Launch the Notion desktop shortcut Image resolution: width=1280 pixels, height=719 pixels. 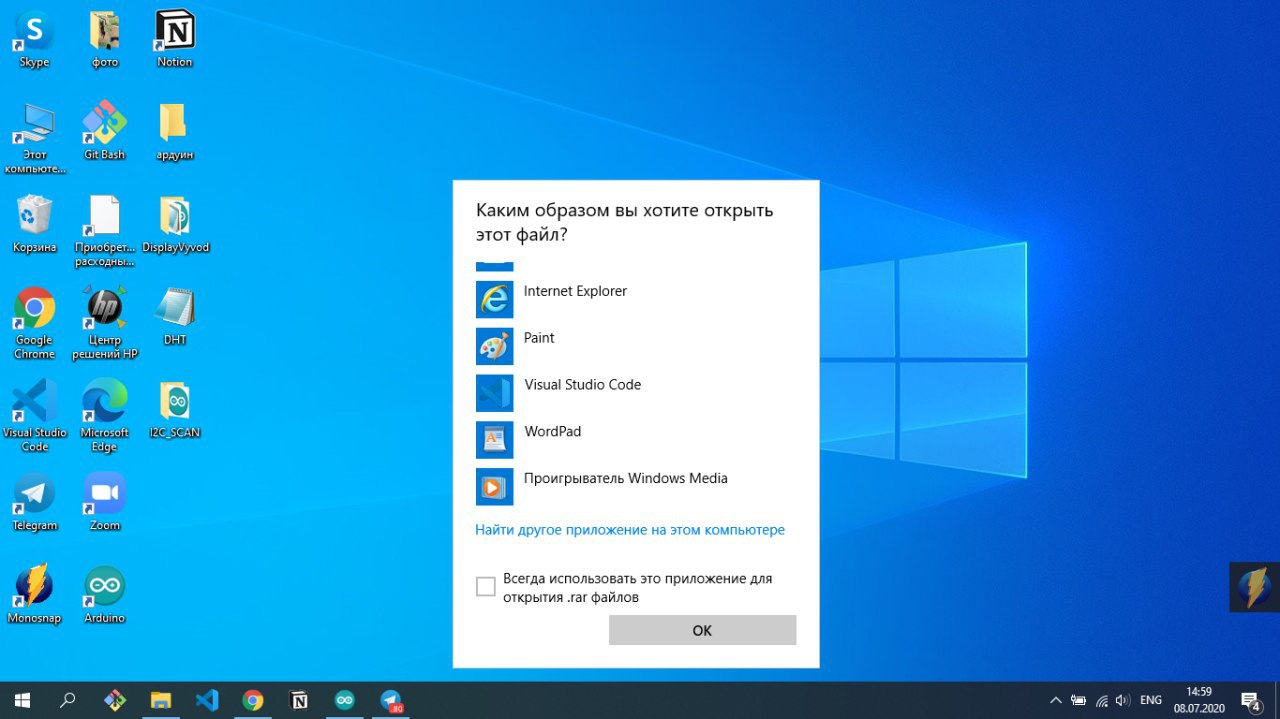click(x=175, y=40)
